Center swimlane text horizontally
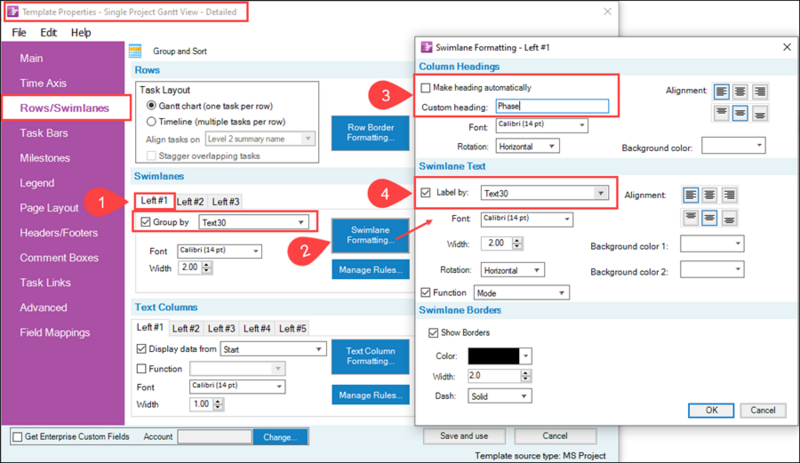 click(709, 195)
